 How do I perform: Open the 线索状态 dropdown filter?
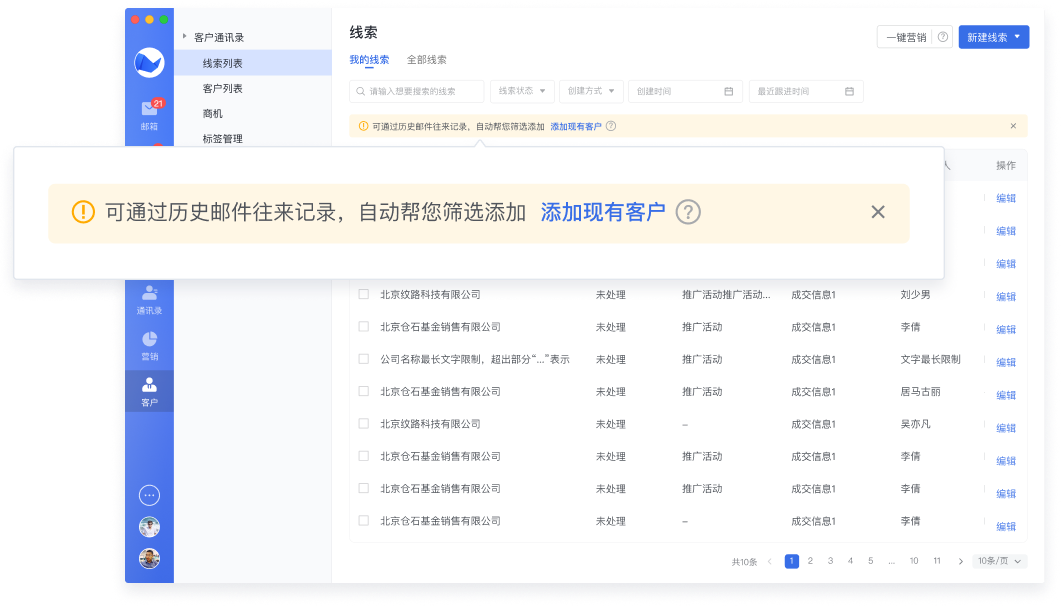click(x=522, y=91)
